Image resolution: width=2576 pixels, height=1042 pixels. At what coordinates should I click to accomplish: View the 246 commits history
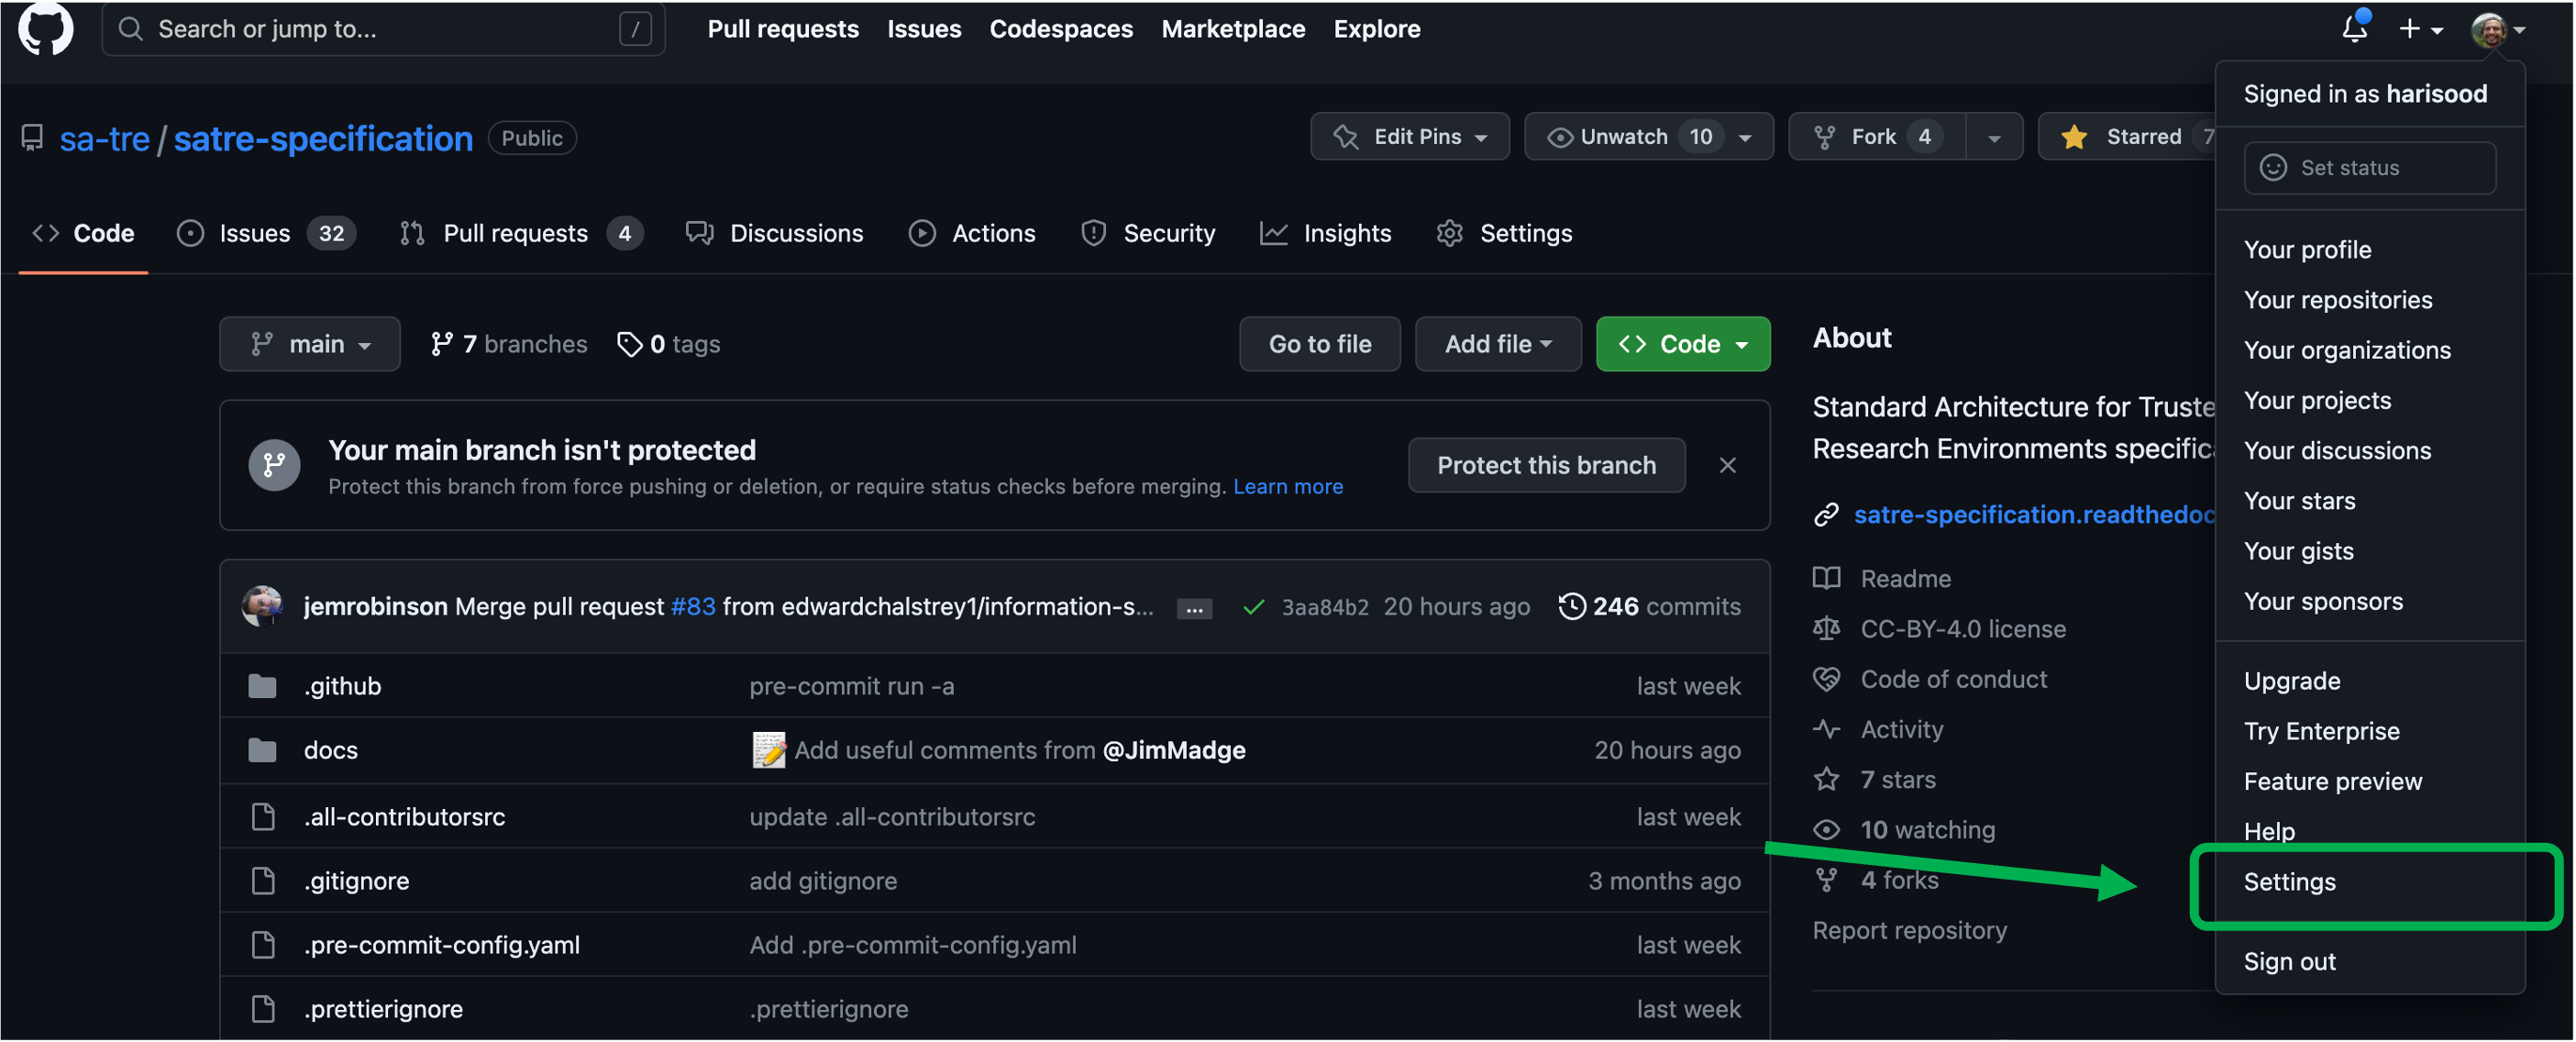pyautogui.click(x=1650, y=606)
